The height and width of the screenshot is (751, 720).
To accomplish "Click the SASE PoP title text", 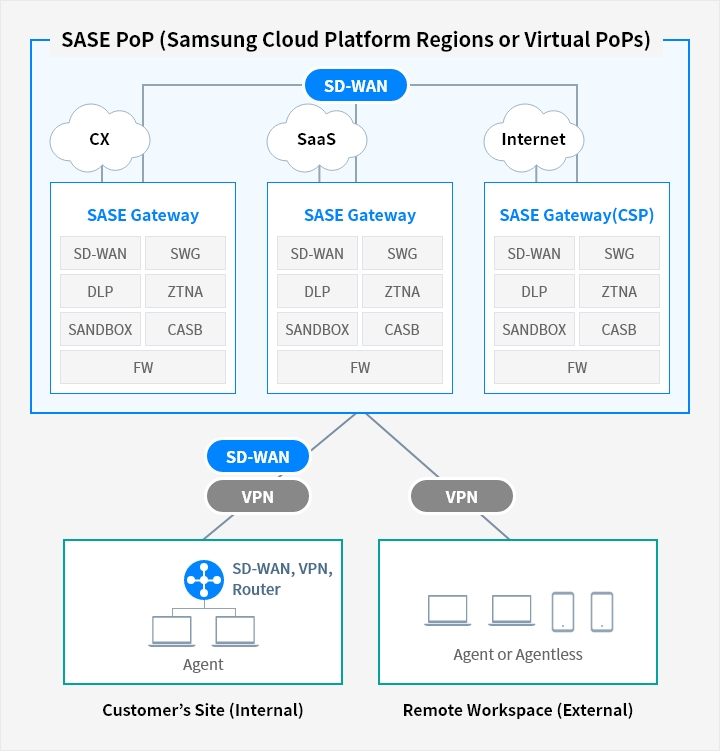I will (356, 41).
